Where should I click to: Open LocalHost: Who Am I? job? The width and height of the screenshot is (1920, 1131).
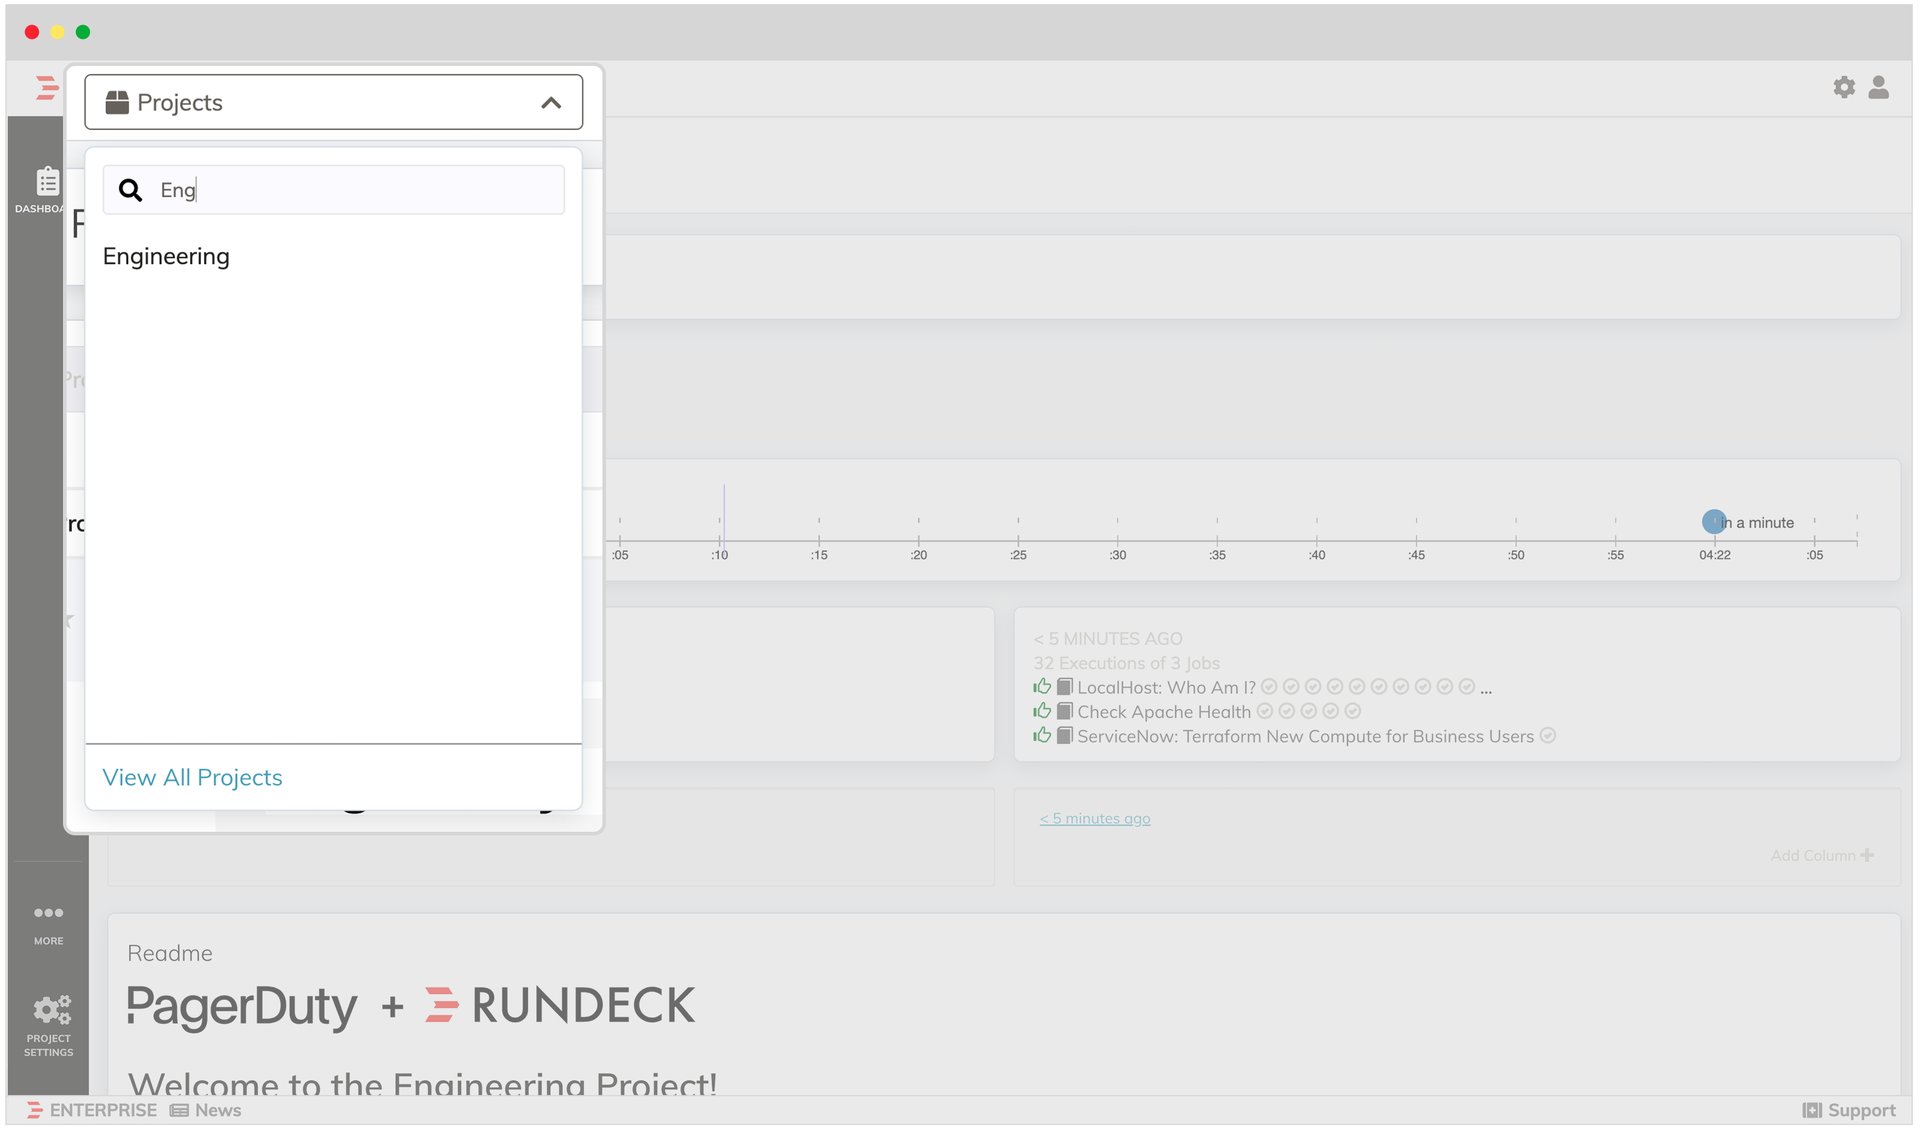[1166, 688]
